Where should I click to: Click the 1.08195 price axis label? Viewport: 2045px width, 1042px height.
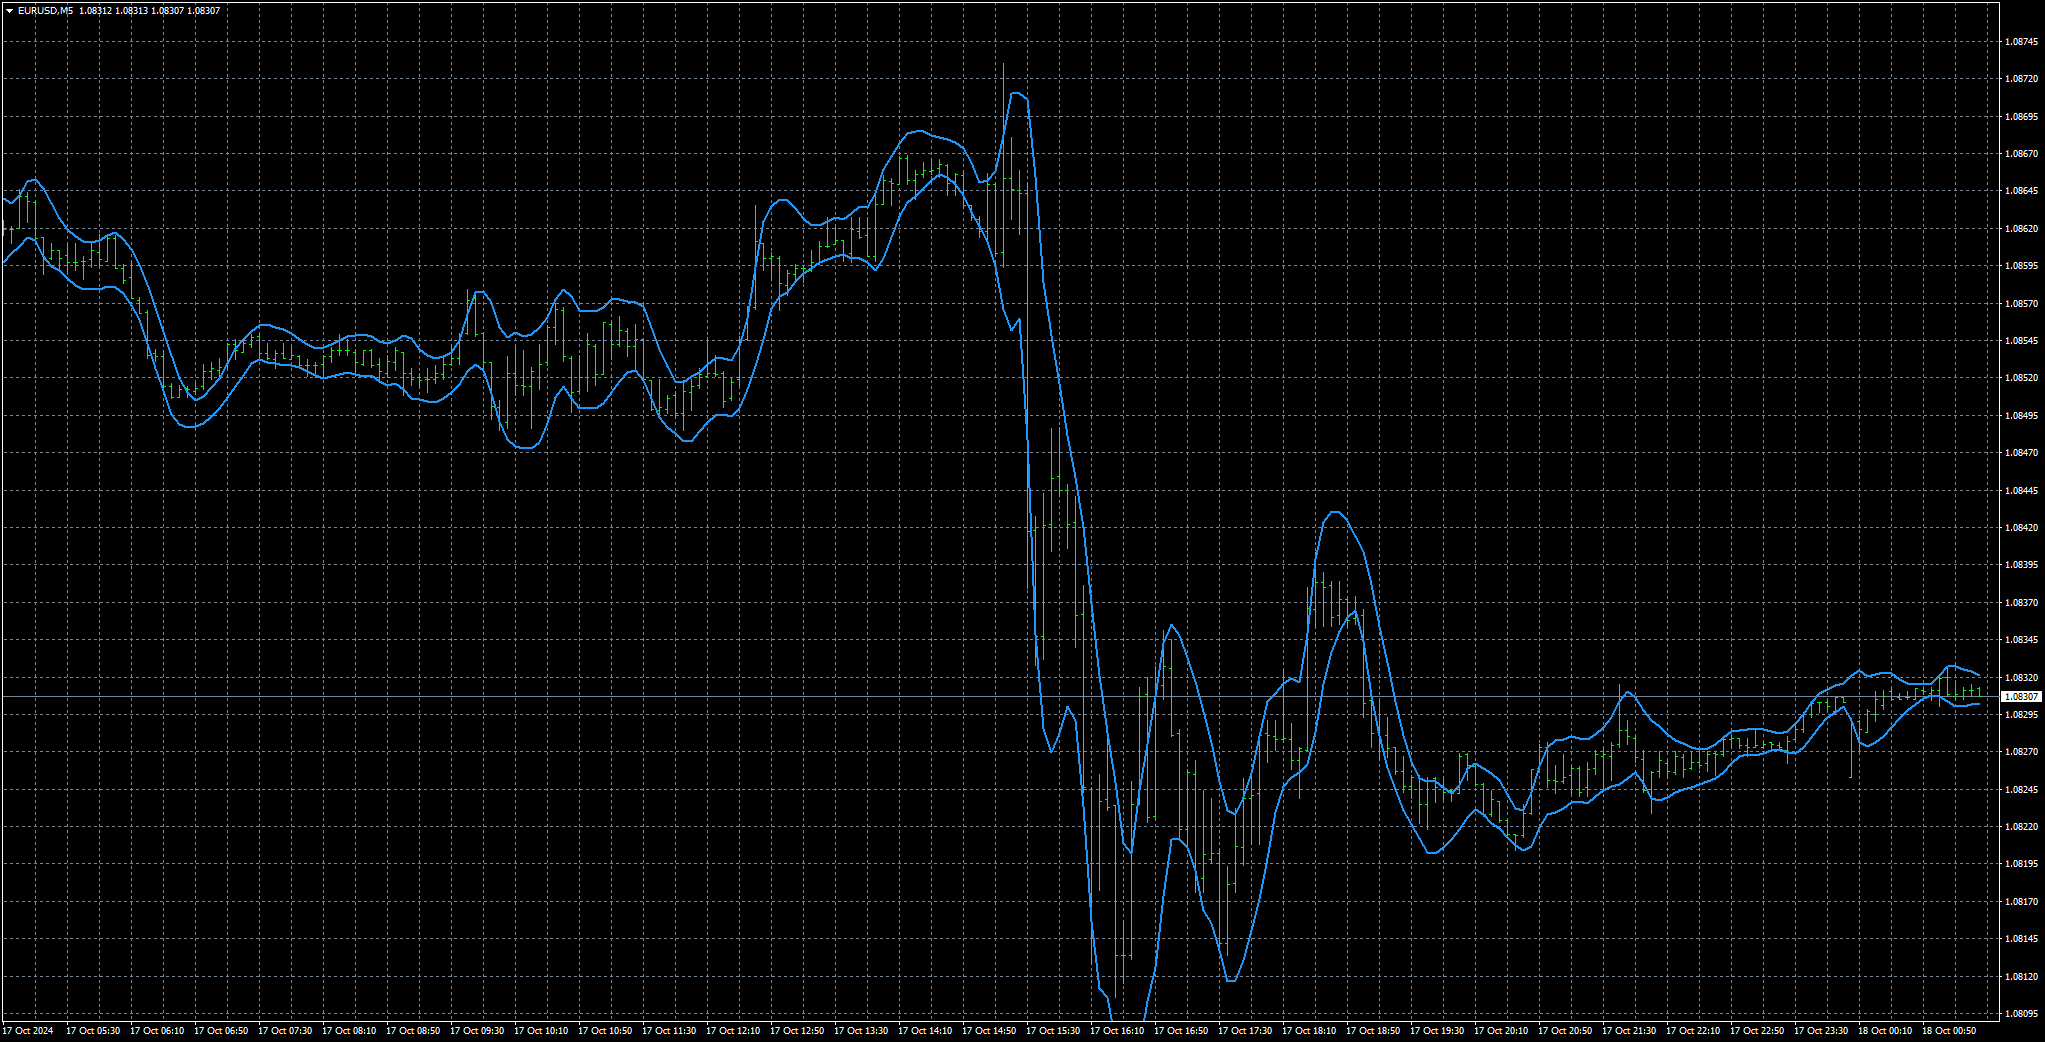[2022, 863]
